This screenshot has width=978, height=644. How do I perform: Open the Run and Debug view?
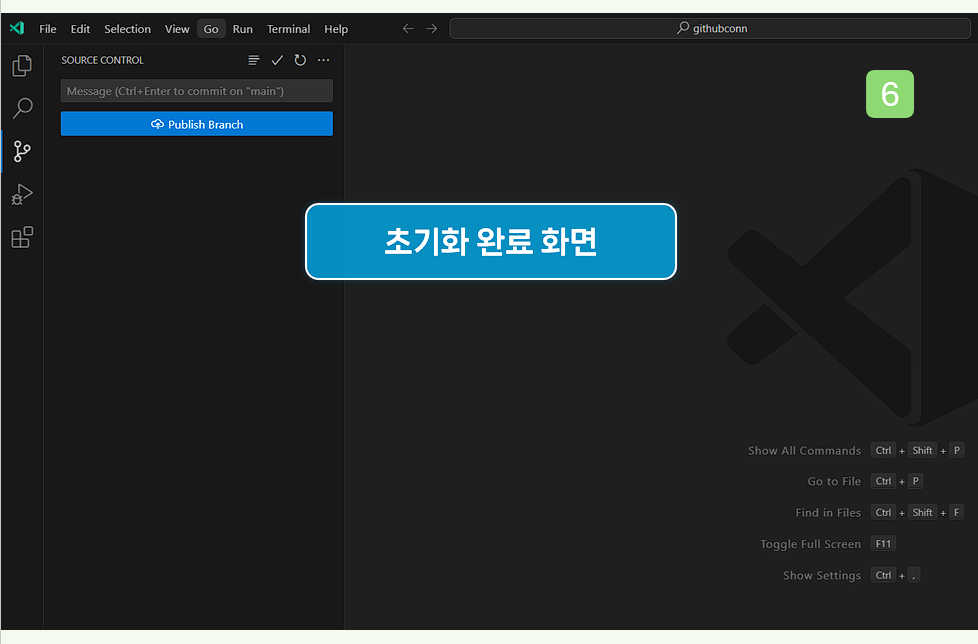coord(21,194)
